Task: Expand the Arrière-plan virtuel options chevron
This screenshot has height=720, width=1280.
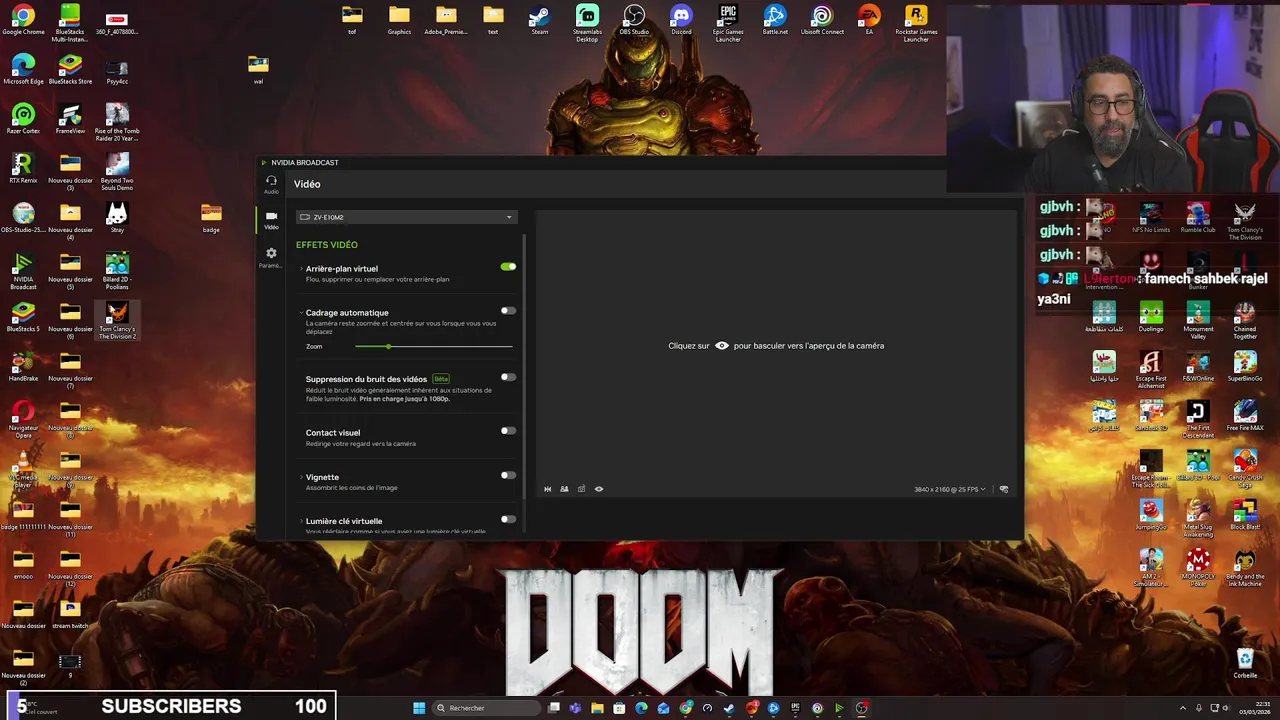Action: click(x=301, y=269)
